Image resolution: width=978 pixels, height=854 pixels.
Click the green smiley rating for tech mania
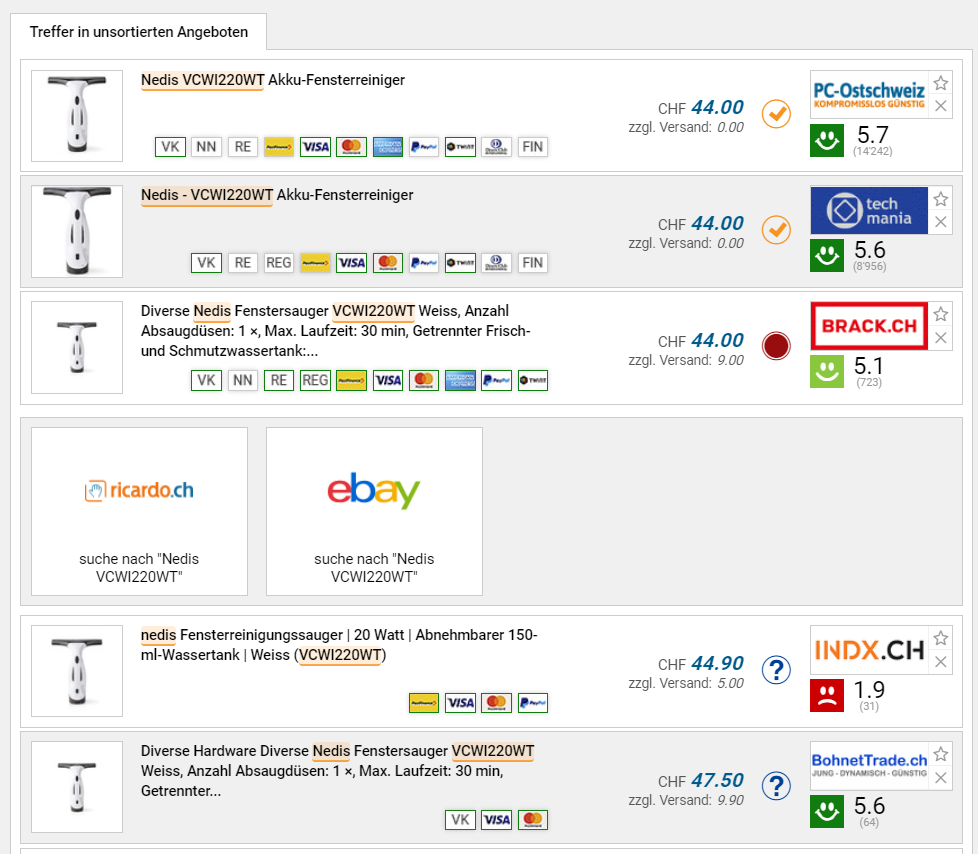point(827,254)
